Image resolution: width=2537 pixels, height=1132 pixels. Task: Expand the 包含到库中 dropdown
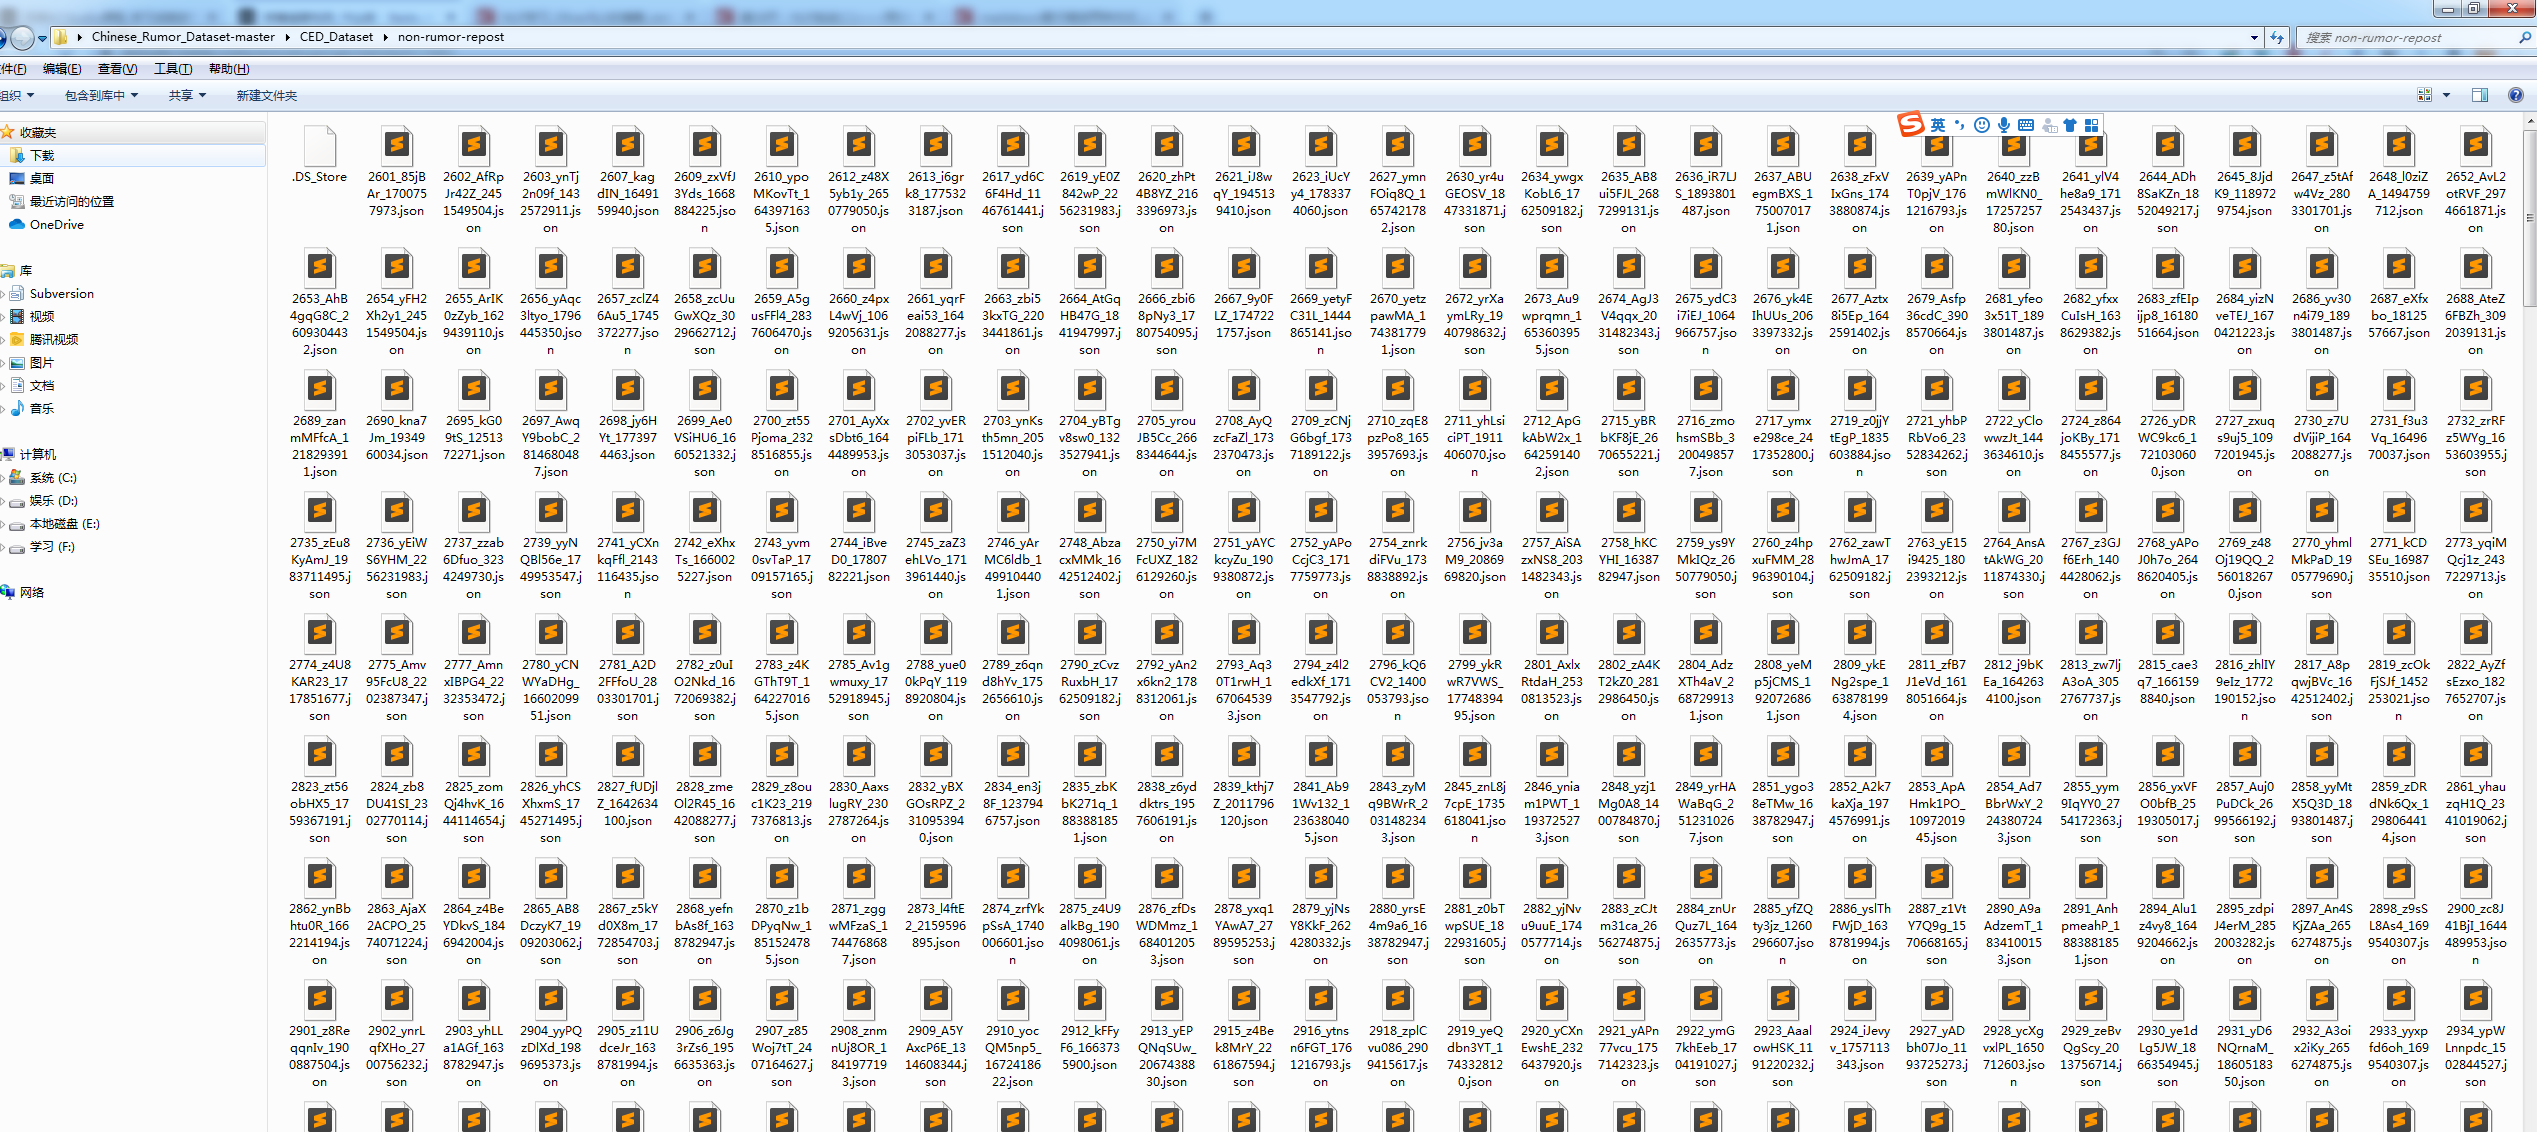(101, 95)
